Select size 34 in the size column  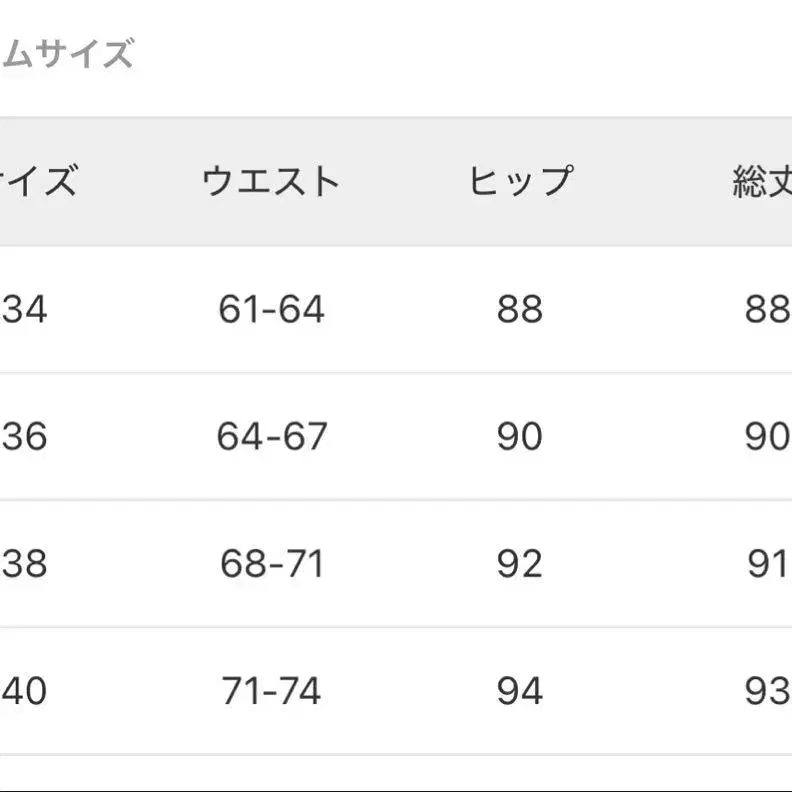coord(24,310)
